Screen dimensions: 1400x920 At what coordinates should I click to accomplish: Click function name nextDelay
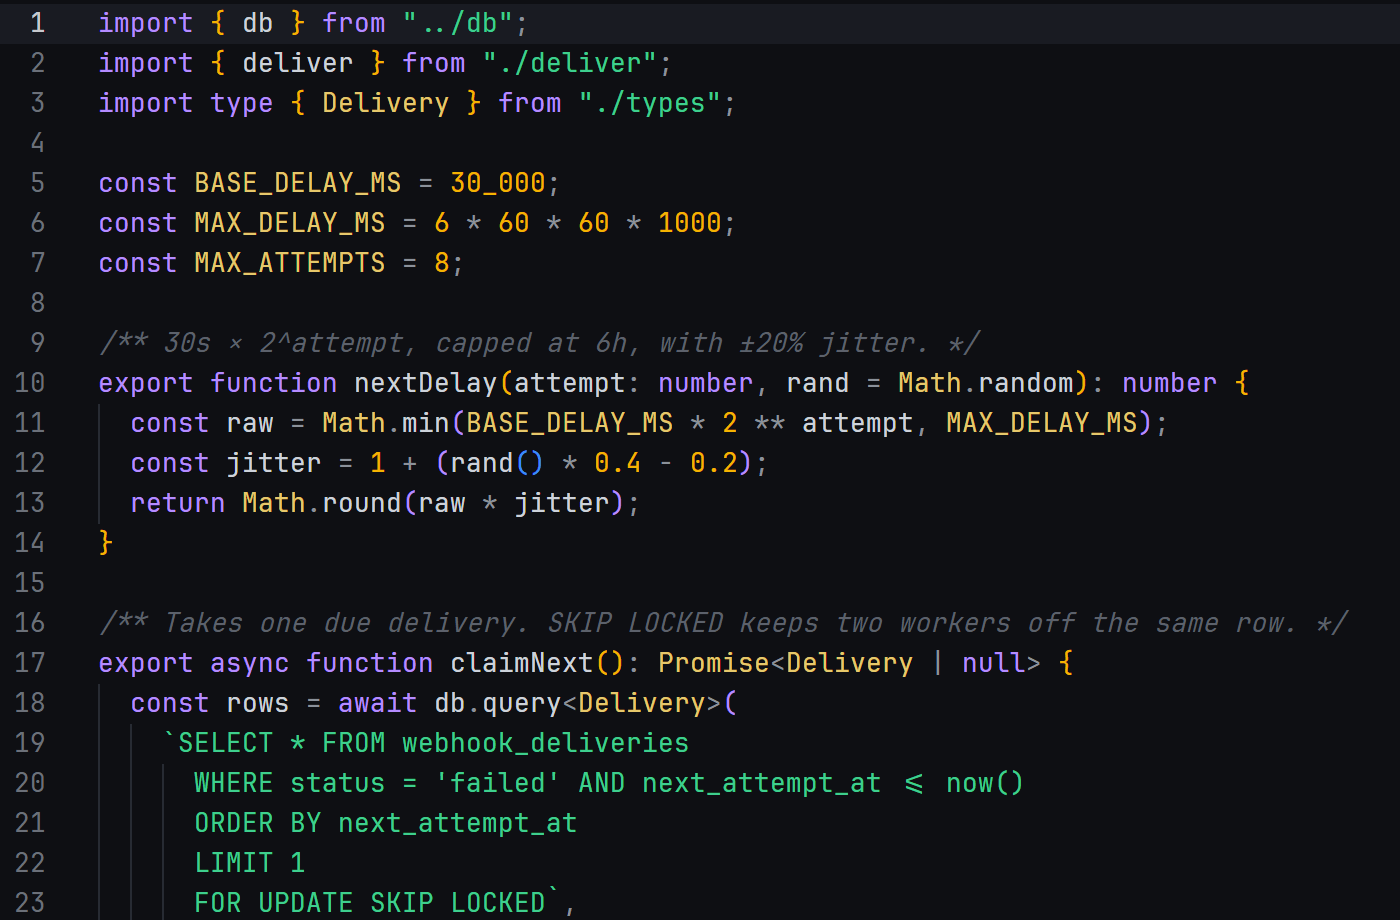(x=426, y=382)
